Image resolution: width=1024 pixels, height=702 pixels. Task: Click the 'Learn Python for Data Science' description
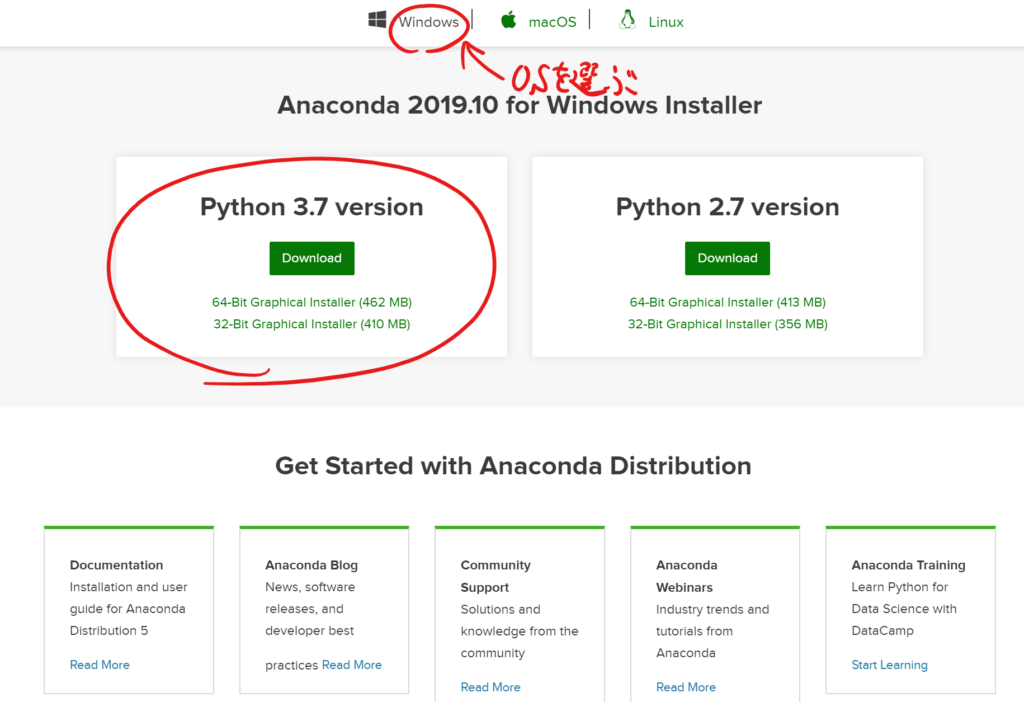904,609
